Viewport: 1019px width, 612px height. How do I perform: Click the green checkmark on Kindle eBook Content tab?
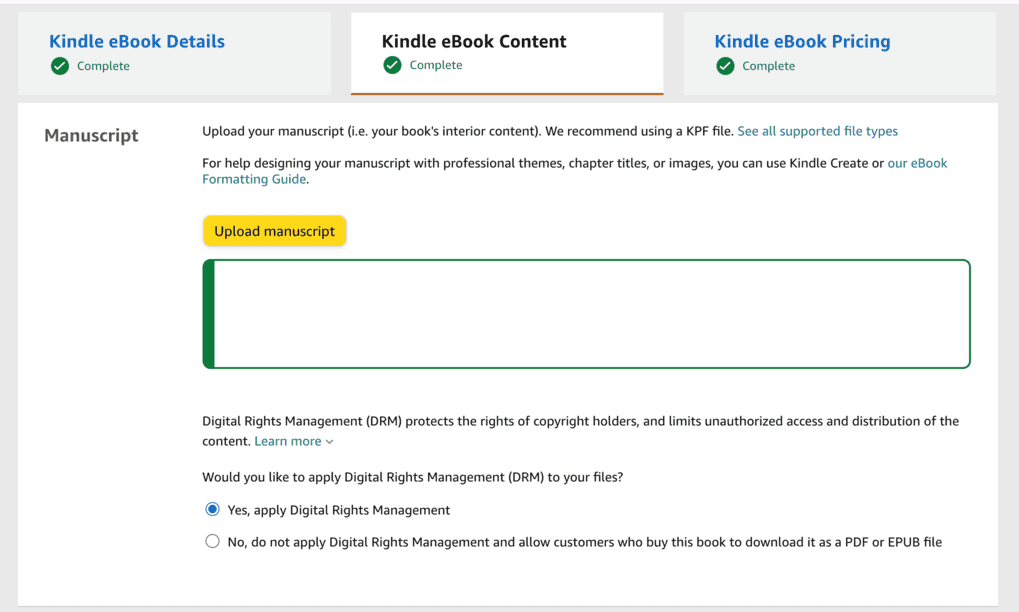click(393, 64)
